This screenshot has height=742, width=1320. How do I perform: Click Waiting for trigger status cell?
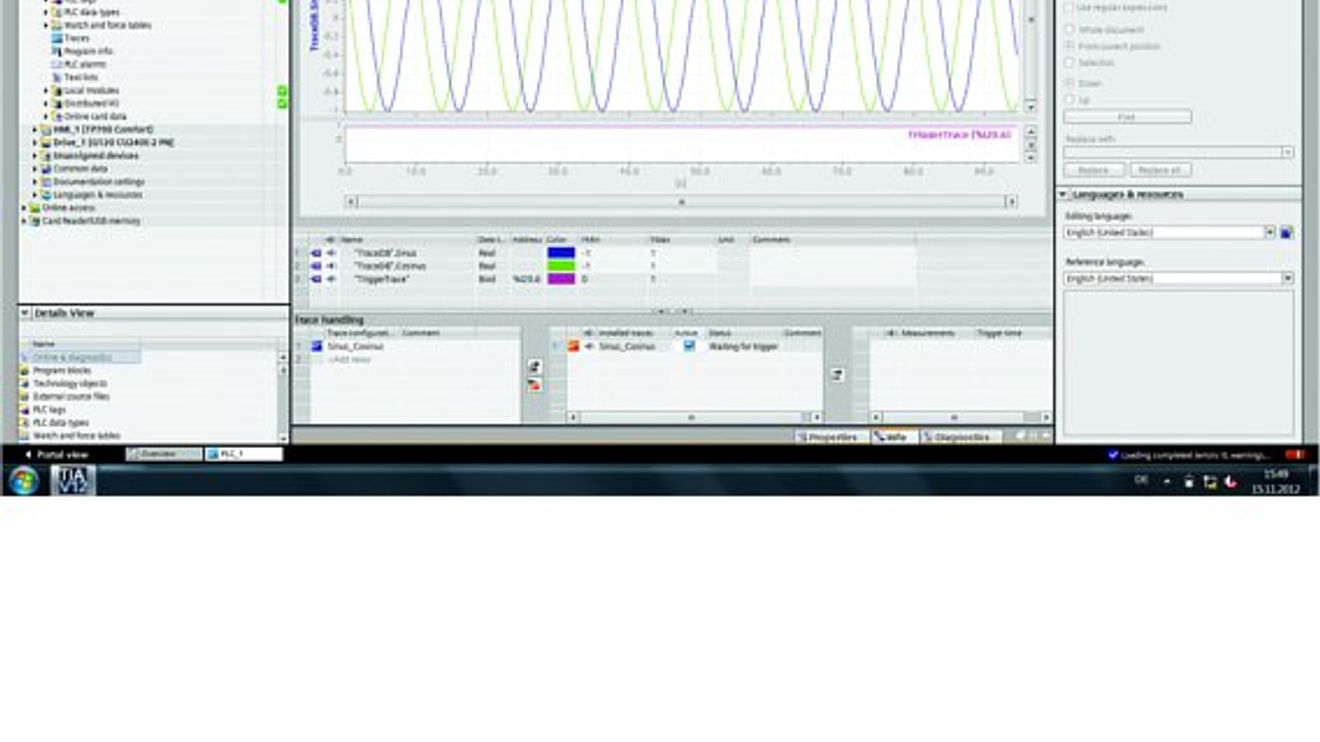coord(742,346)
